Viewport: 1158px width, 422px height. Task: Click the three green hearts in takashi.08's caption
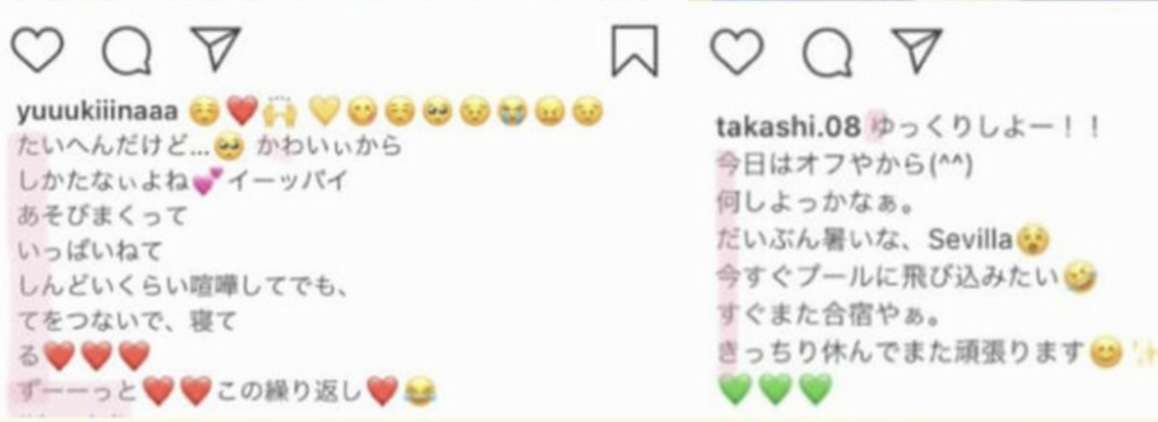click(x=775, y=389)
